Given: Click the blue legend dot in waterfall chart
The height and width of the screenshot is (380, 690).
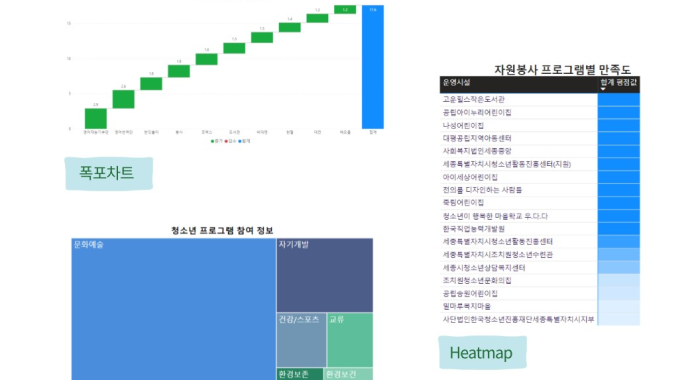Looking at the screenshot, I should coord(240,141).
